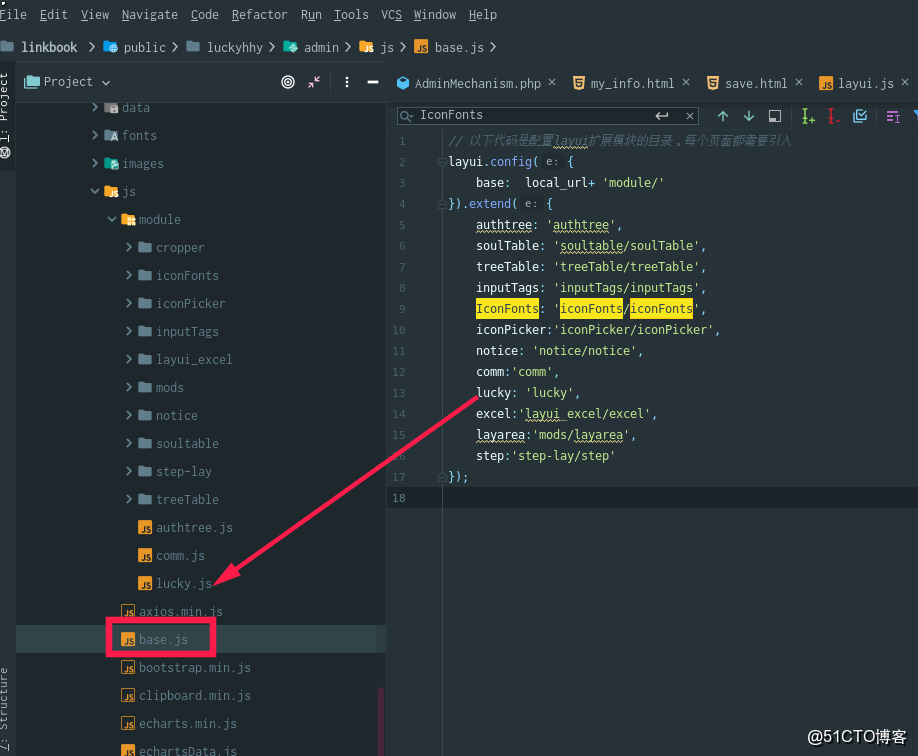Focus the IconFonts search field
This screenshot has width=918, height=756.
[536, 115]
